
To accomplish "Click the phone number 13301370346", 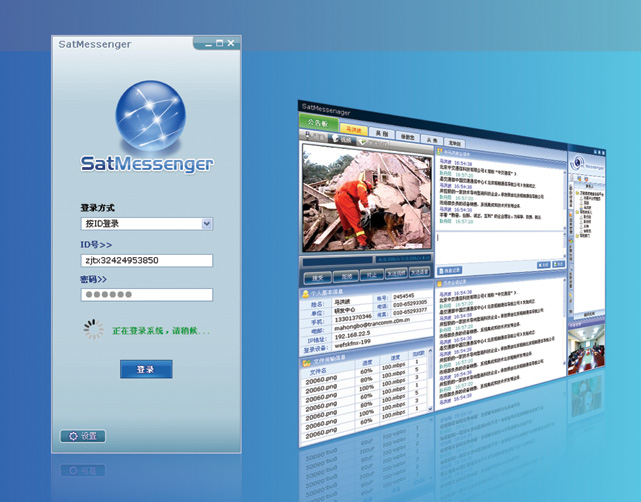I will [353, 318].
